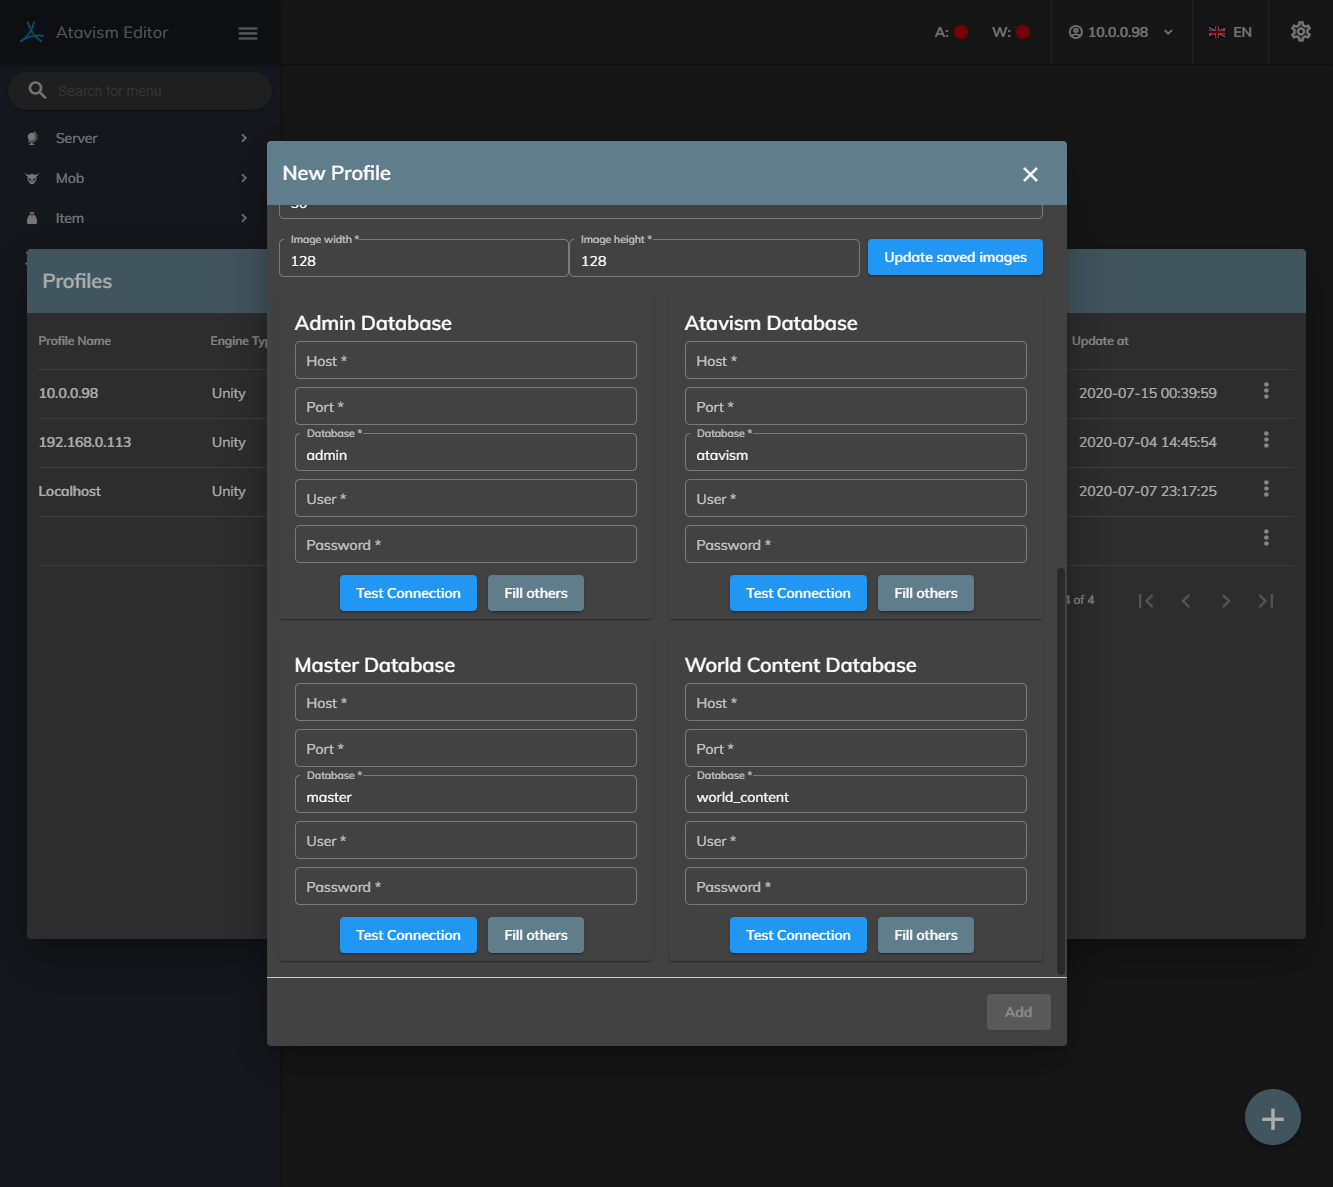
Task: Click Update saved images button
Action: [x=955, y=257]
